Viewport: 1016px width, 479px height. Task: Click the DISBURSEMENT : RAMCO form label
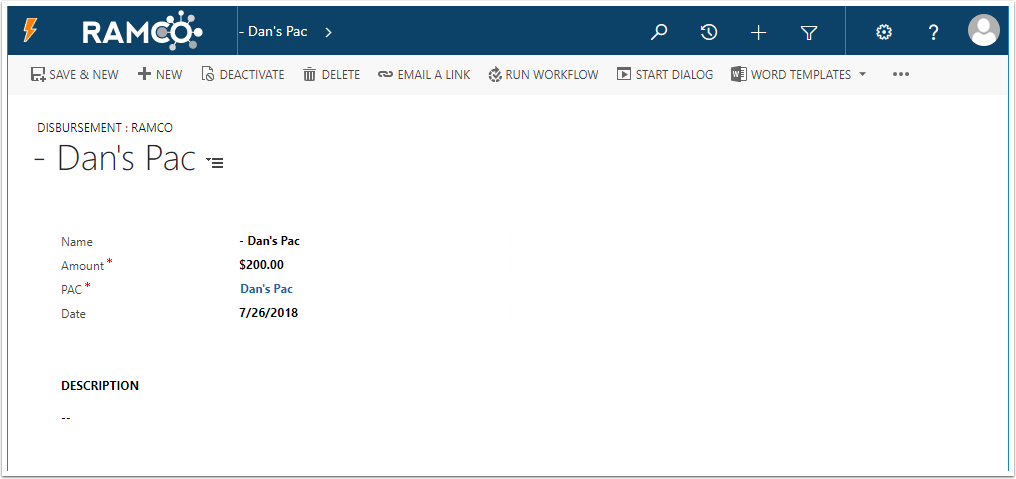tap(105, 128)
